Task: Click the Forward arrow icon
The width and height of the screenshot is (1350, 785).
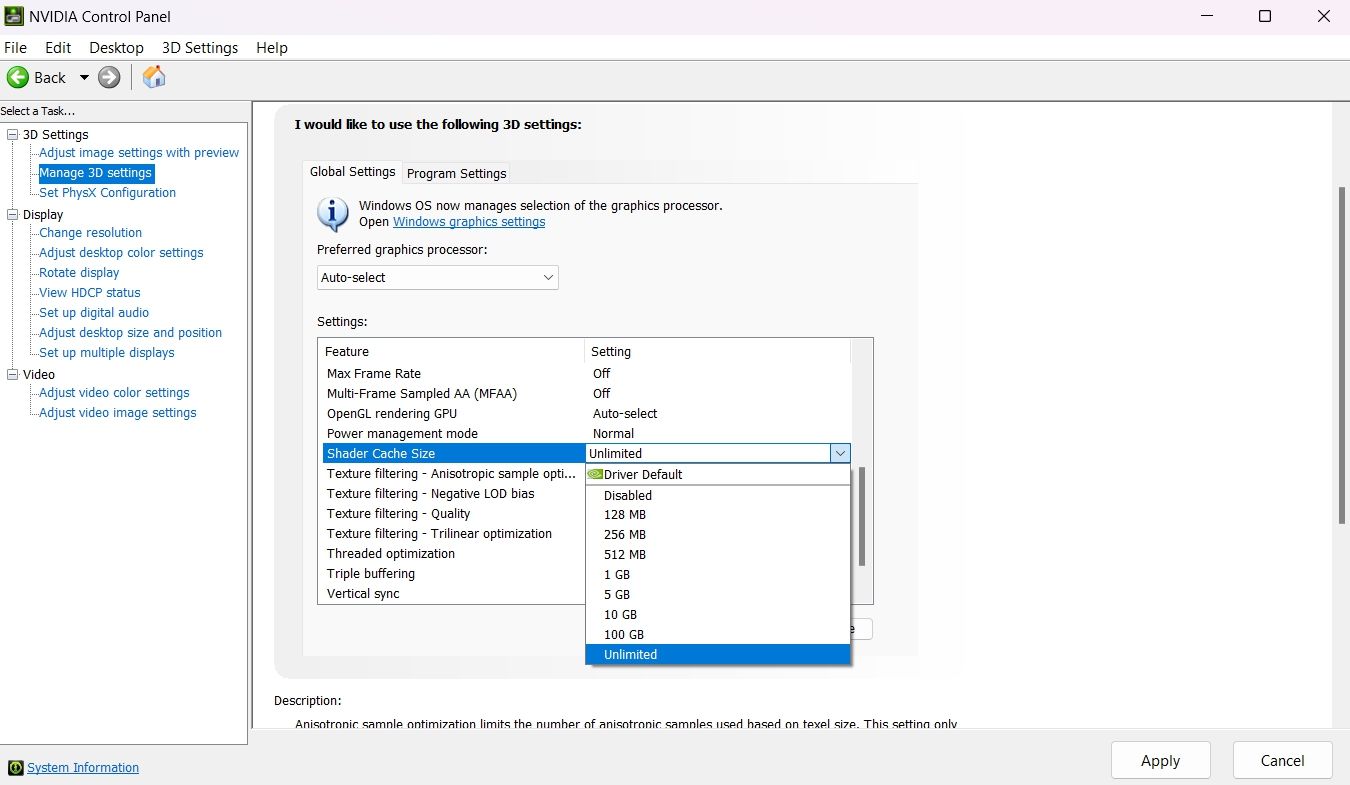Action: click(109, 77)
